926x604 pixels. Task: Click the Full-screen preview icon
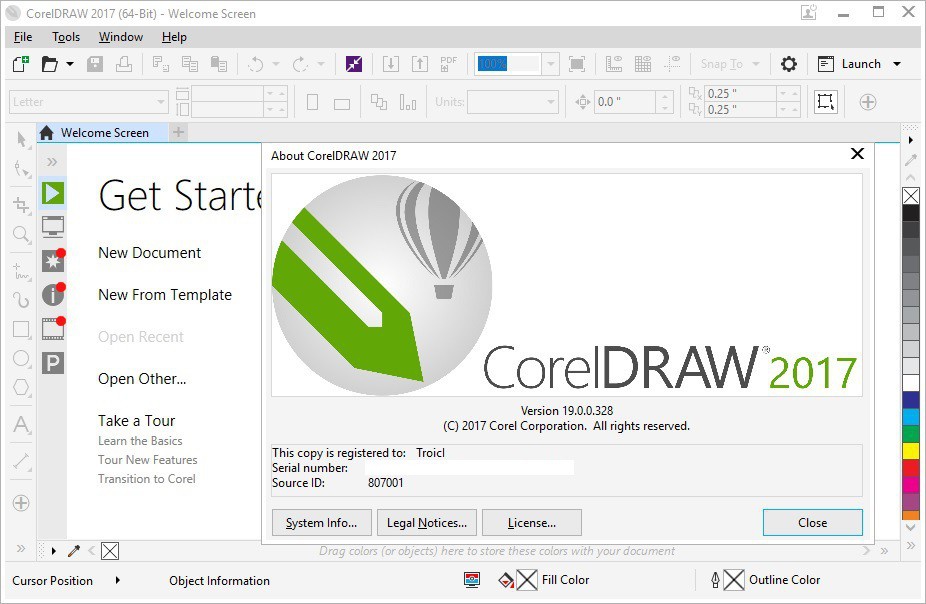pyautogui.click(x=576, y=64)
